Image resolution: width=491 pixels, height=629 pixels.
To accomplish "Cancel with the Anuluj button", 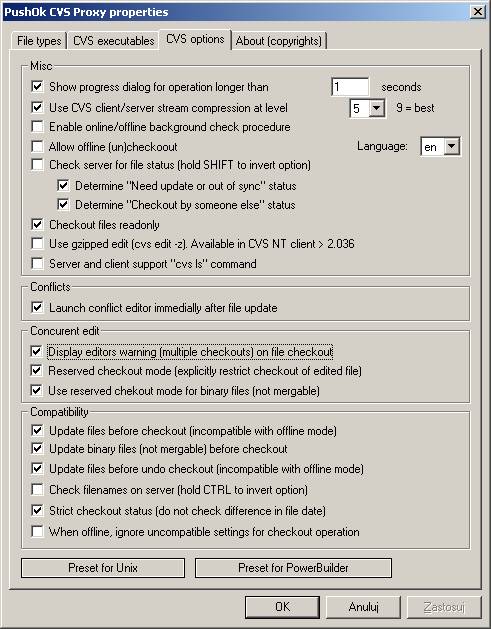I will tap(363, 607).
